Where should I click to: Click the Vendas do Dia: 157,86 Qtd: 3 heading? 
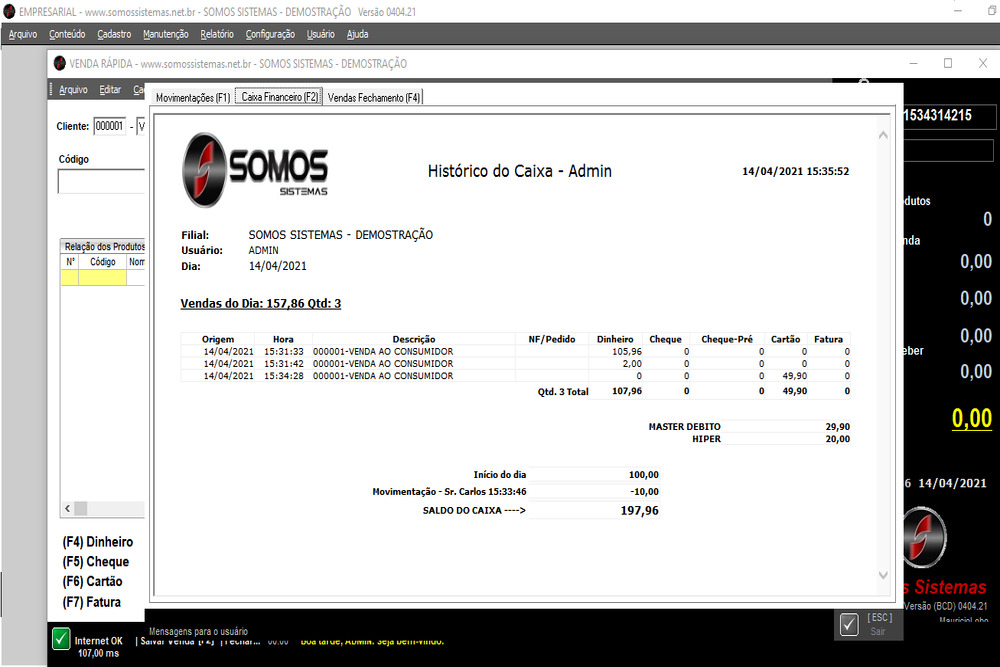click(x=261, y=304)
